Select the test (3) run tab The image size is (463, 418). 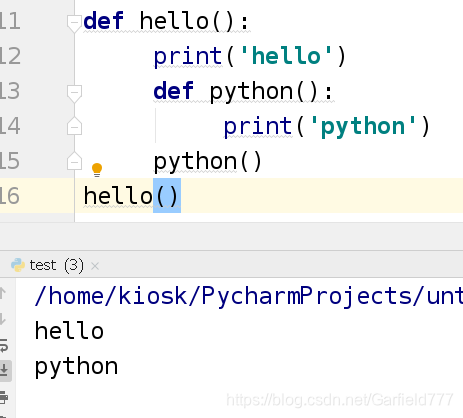tap(56, 265)
